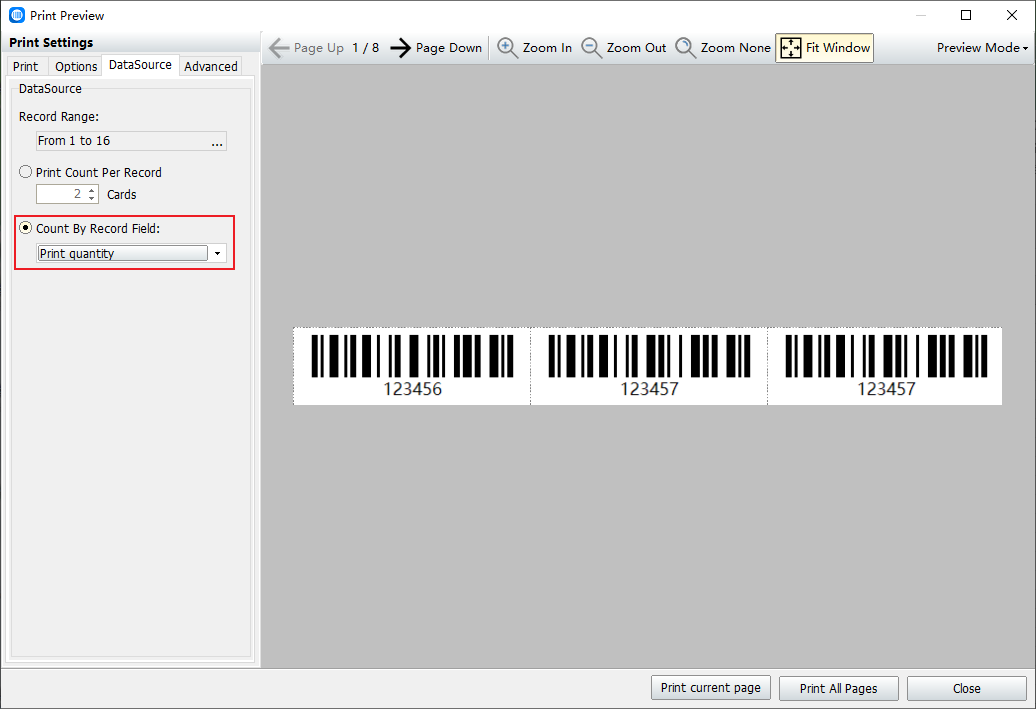Switch to the Advanced tab
The width and height of the screenshot is (1036, 709).
tap(211, 66)
